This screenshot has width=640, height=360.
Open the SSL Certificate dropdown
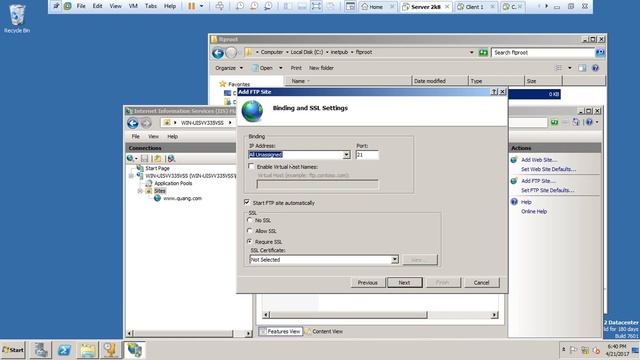(x=395, y=260)
